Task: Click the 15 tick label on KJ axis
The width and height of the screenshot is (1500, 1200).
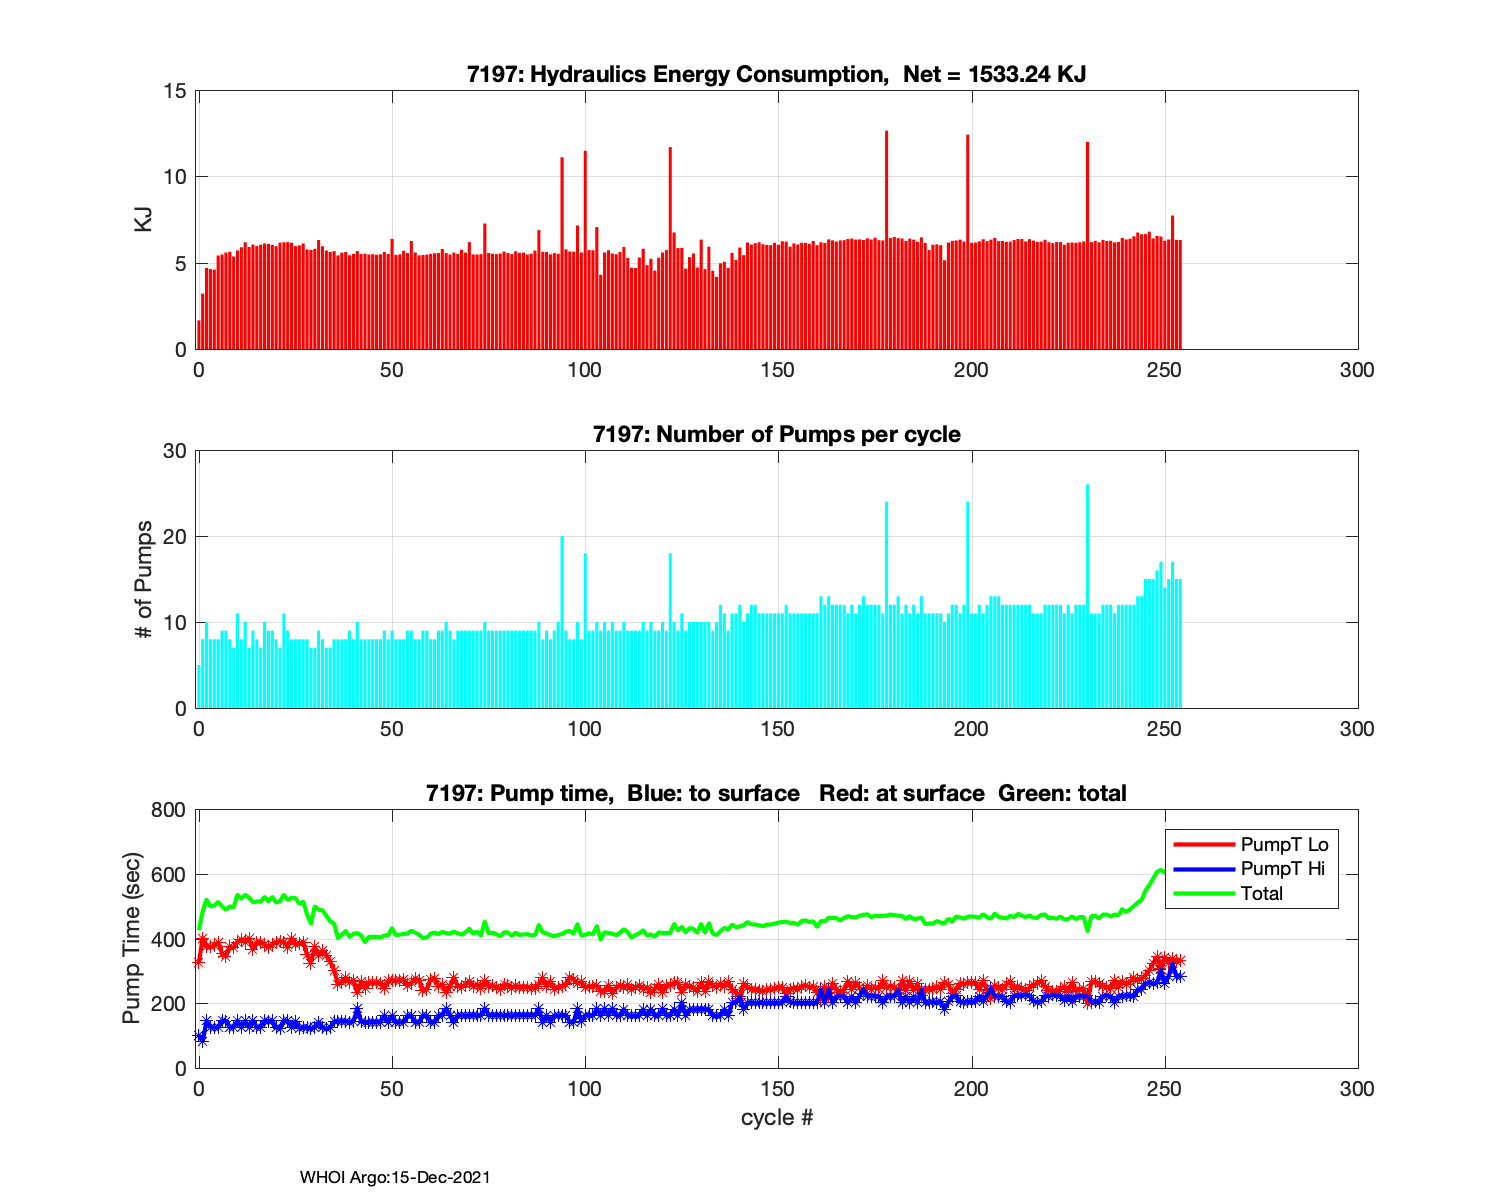Action: tap(175, 91)
